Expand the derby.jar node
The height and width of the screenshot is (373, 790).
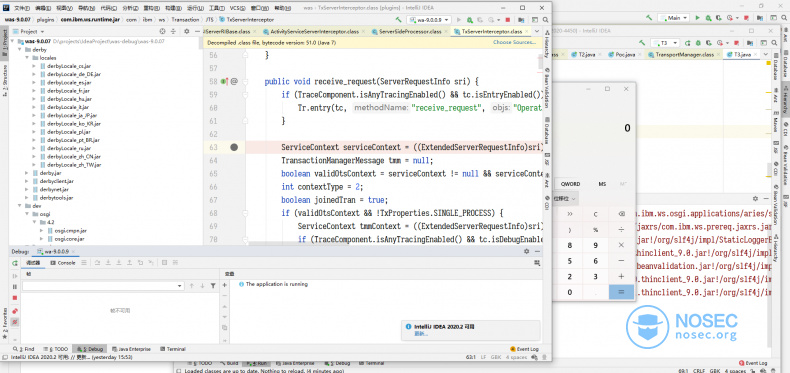click(27, 173)
